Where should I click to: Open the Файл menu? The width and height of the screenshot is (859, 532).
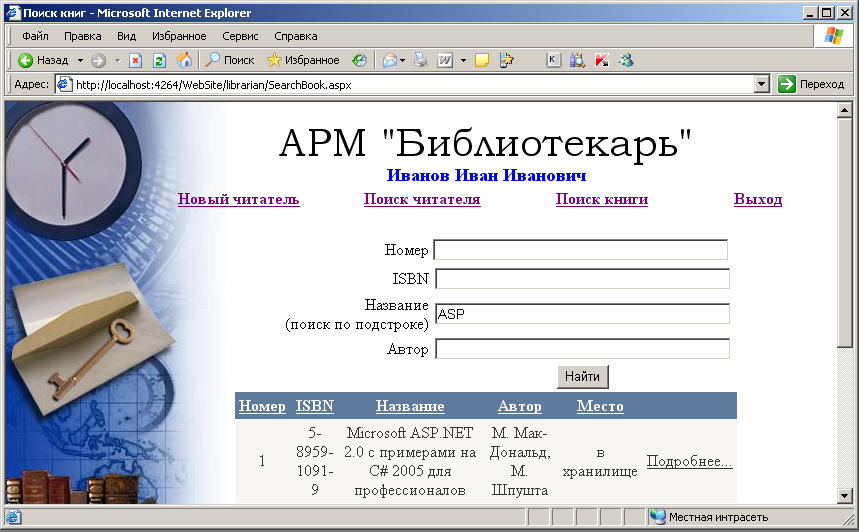(x=35, y=36)
